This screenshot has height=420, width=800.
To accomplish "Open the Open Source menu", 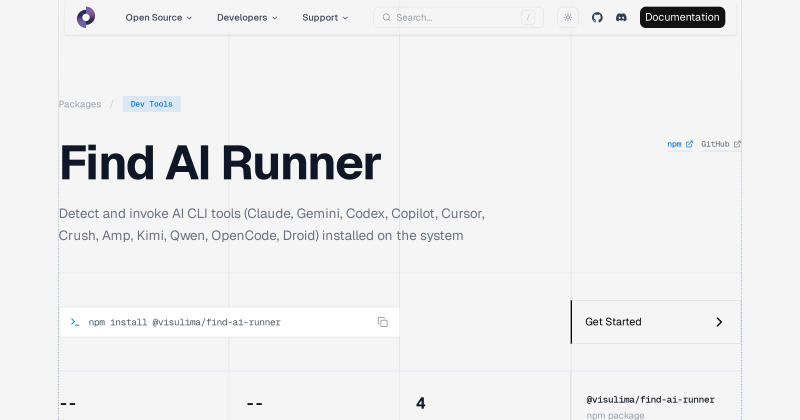I will coord(159,17).
